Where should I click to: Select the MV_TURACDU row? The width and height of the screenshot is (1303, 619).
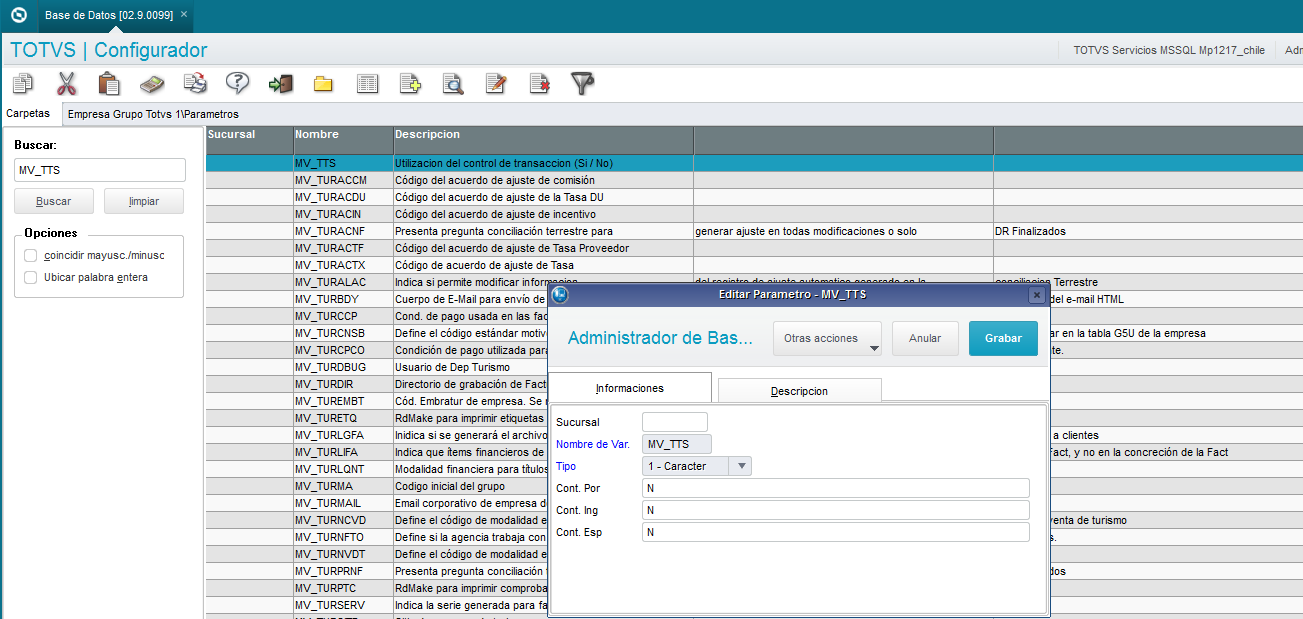tap(754, 197)
